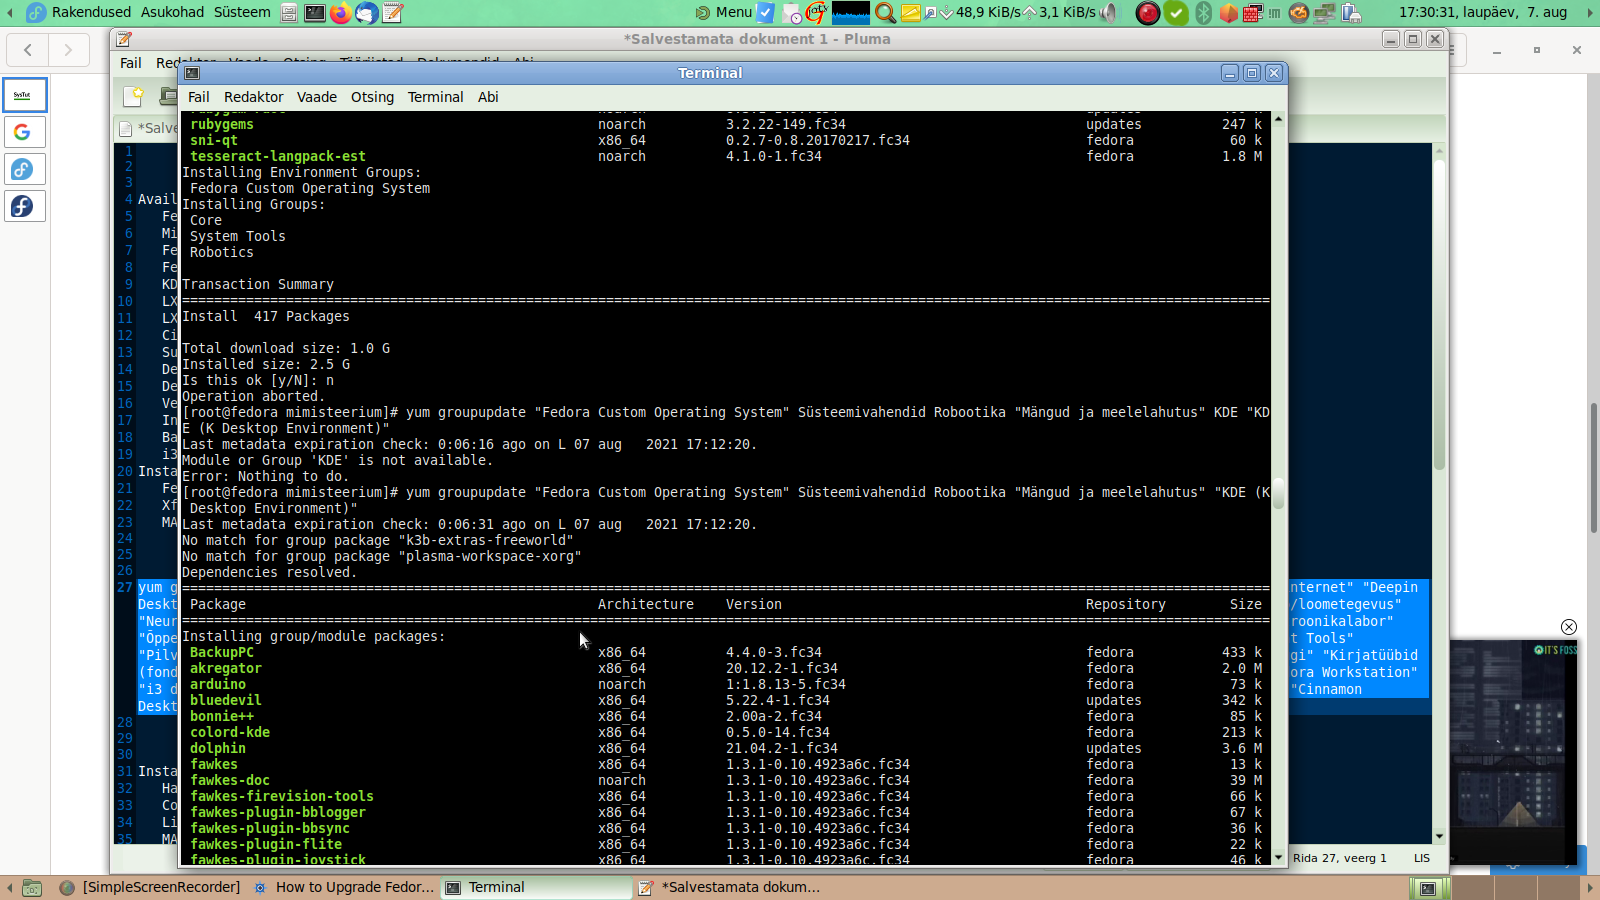
Task: Switch to Salvestamata dokument taskbar window
Action: pos(729,887)
